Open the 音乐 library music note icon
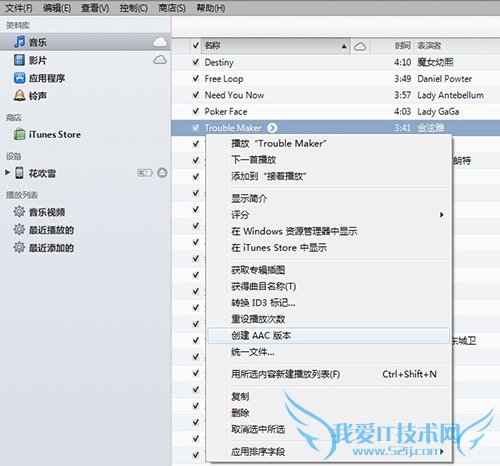Viewport: 500px width, 466px height. pyautogui.click(x=19, y=42)
